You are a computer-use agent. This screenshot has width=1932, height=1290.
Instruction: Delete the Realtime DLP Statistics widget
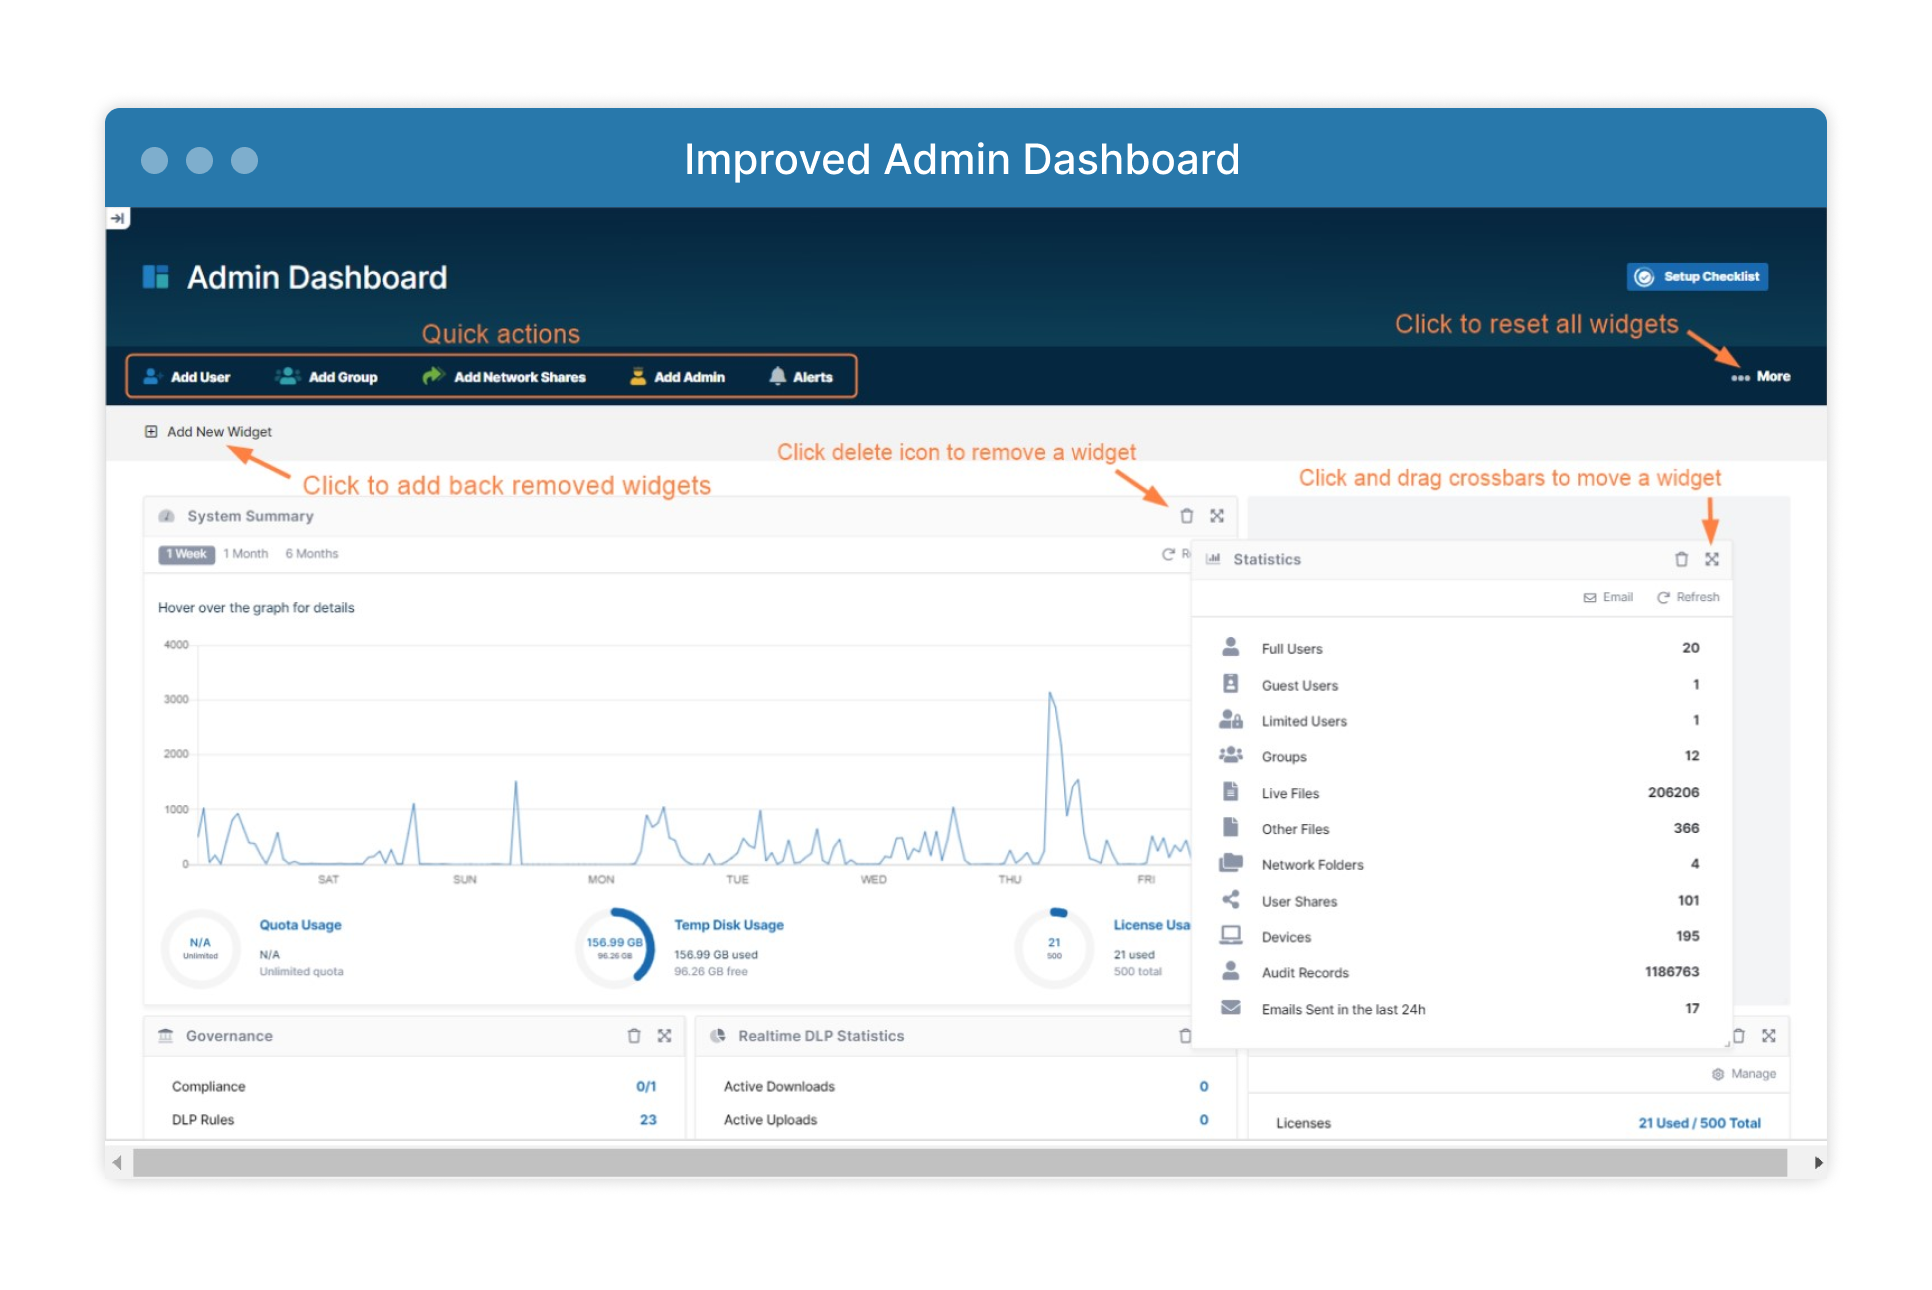[x=1185, y=1036]
